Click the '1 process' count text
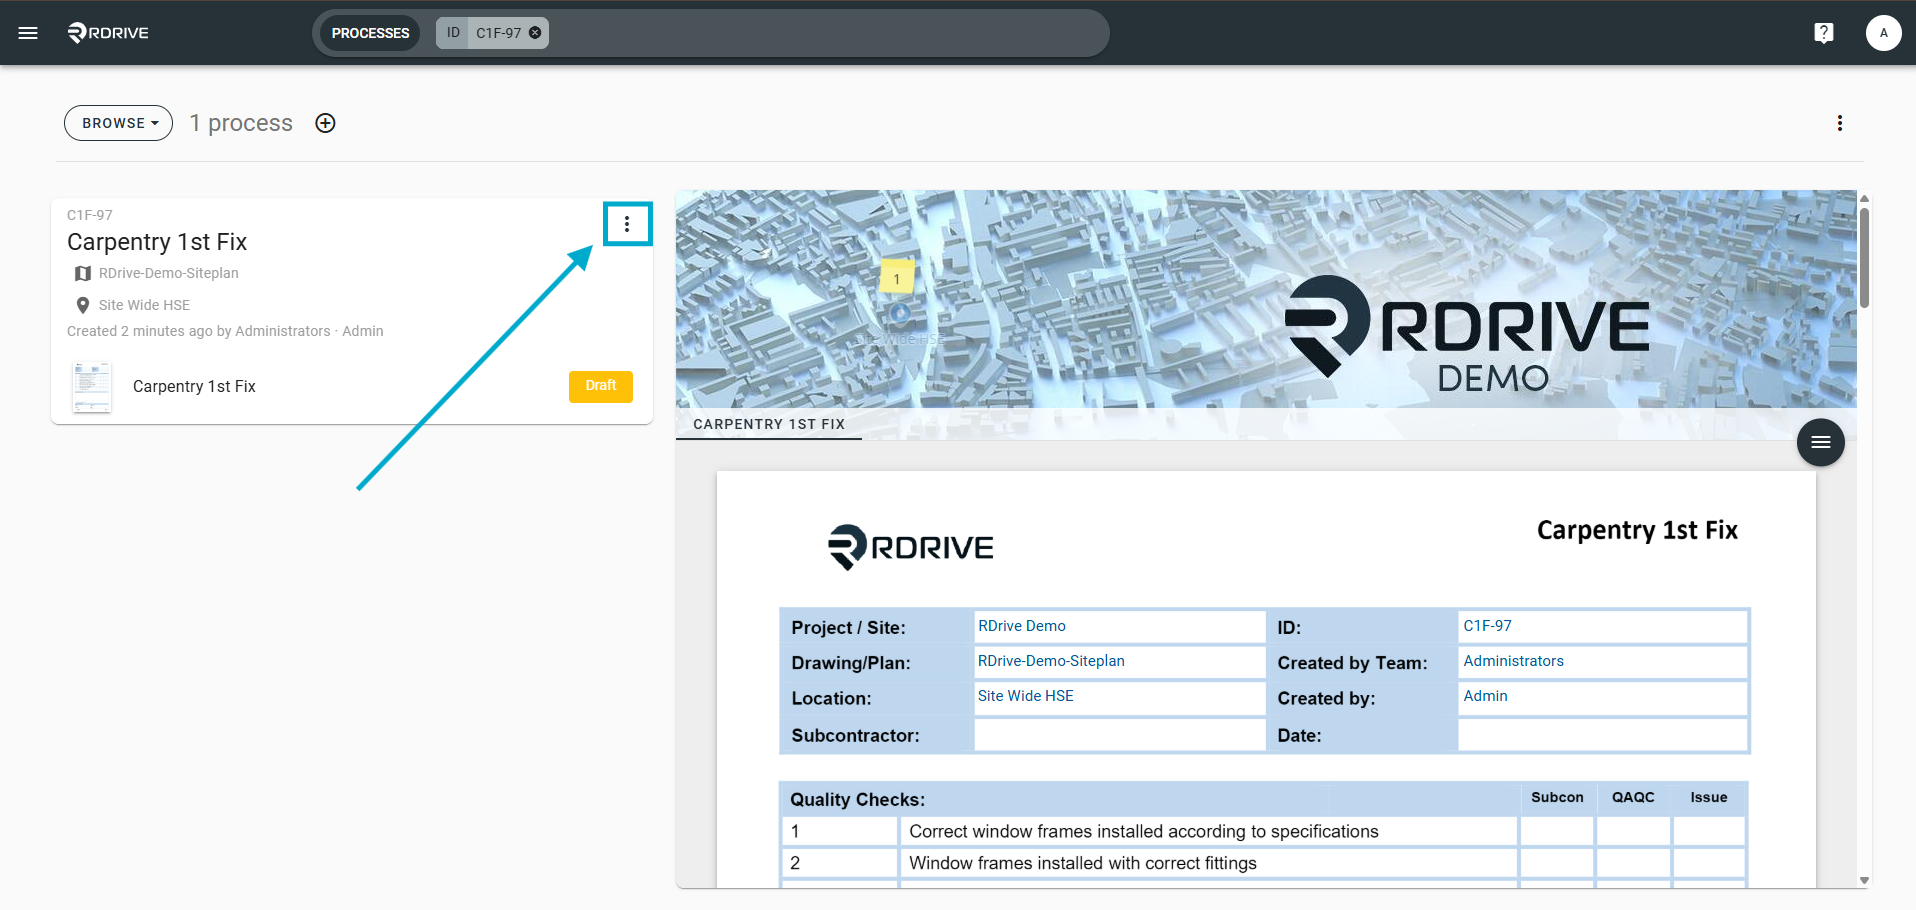1916x910 pixels. [x=241, y=123]
